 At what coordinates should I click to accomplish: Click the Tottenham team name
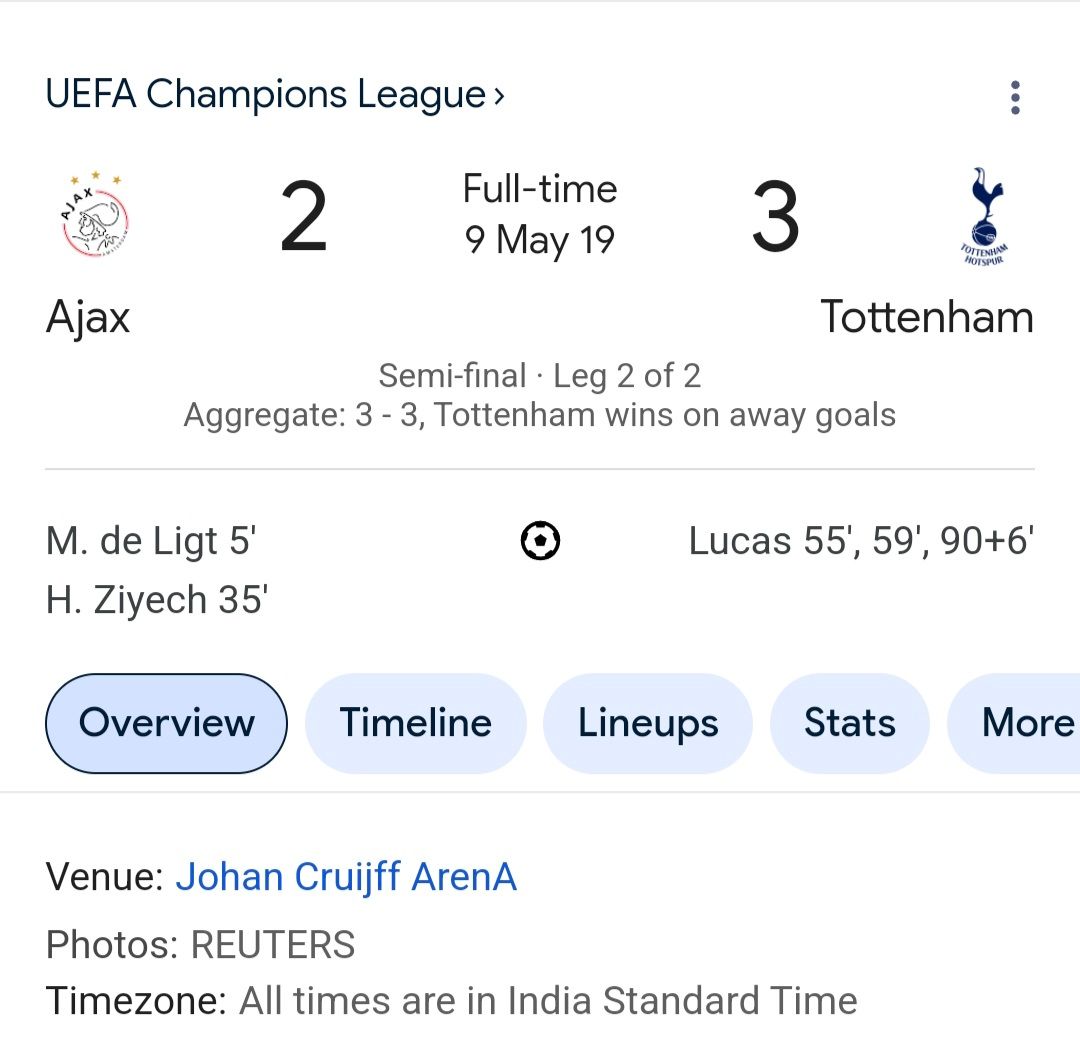(x=926, y=318)
